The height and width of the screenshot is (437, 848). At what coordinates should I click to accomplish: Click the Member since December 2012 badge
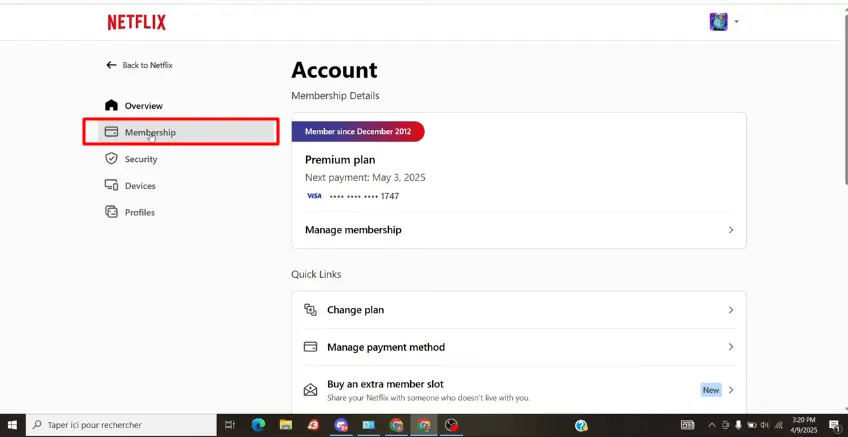tap(358, 131)
